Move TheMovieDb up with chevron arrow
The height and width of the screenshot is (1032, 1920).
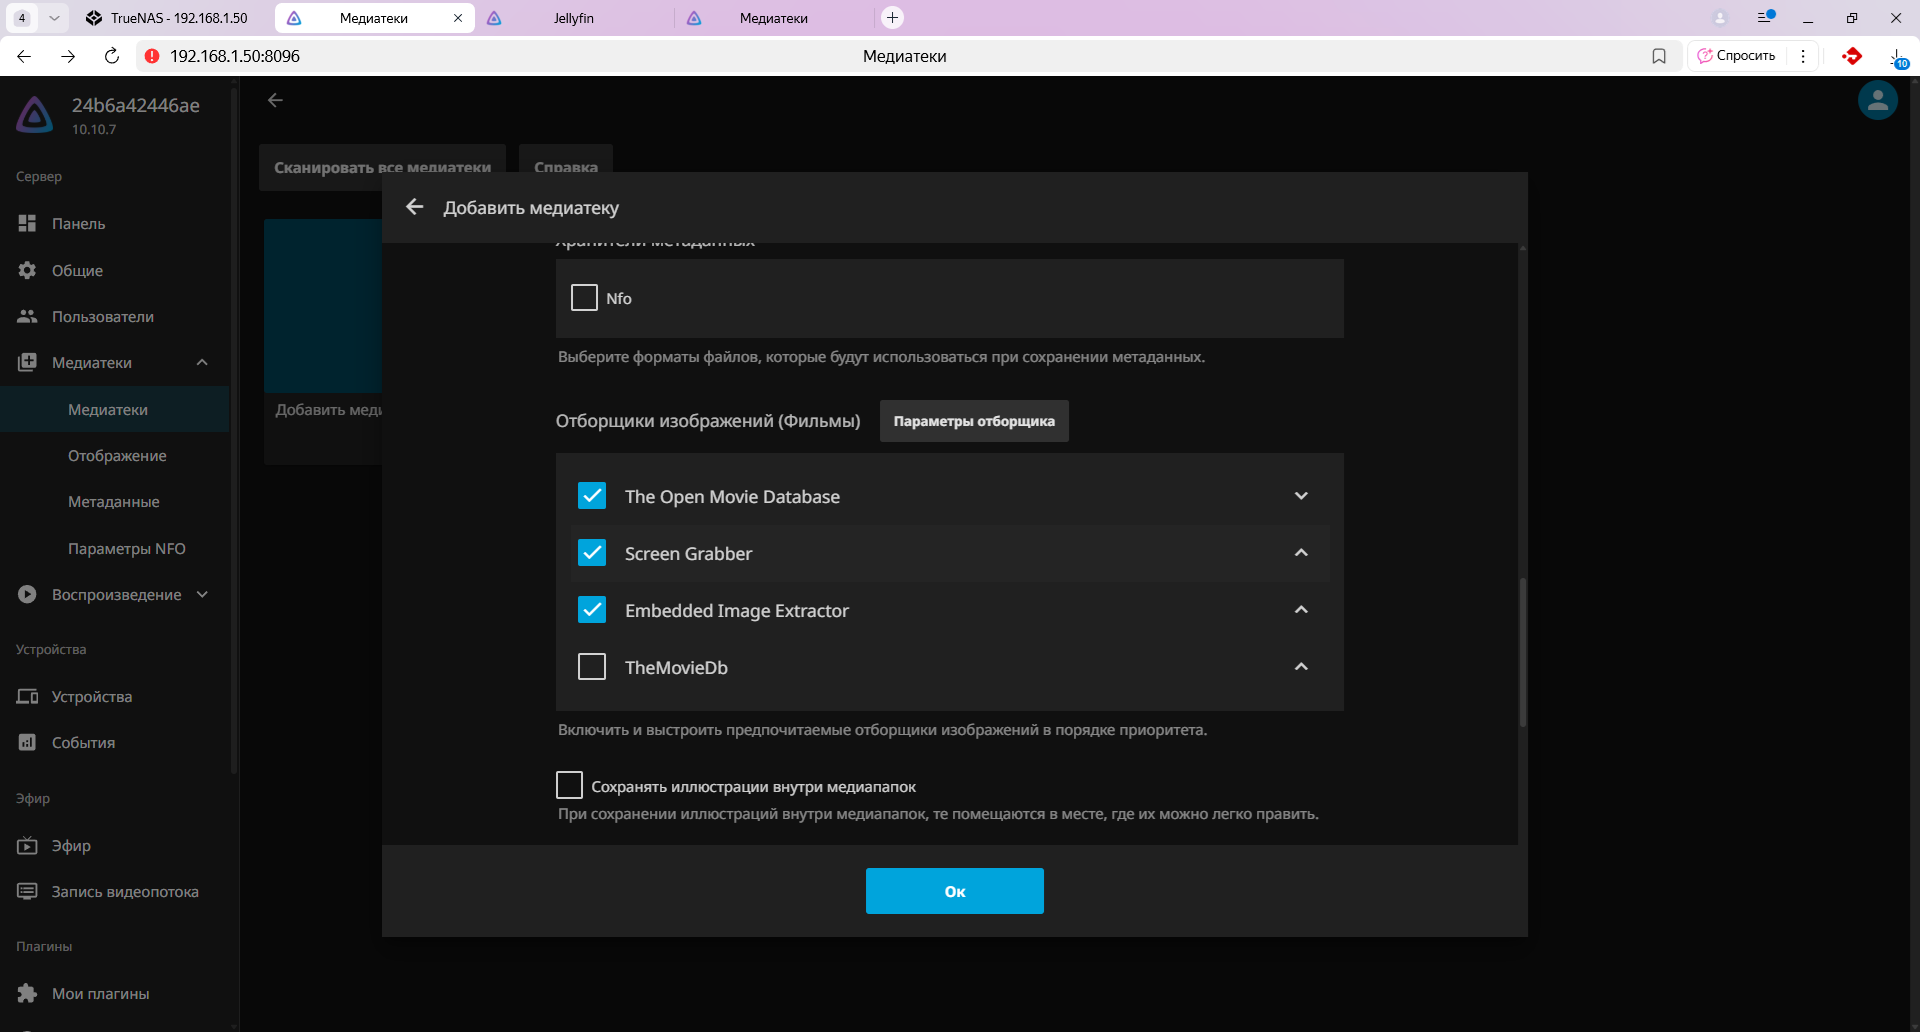[x=1301, y=667]
